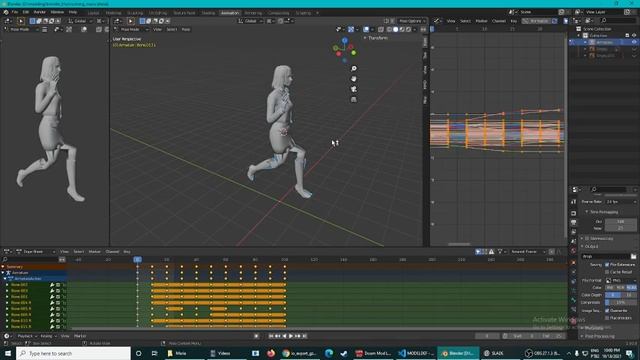Click Windows Start button
The width and height of the screenshot is (640, 360).
[x=8, y=353]
